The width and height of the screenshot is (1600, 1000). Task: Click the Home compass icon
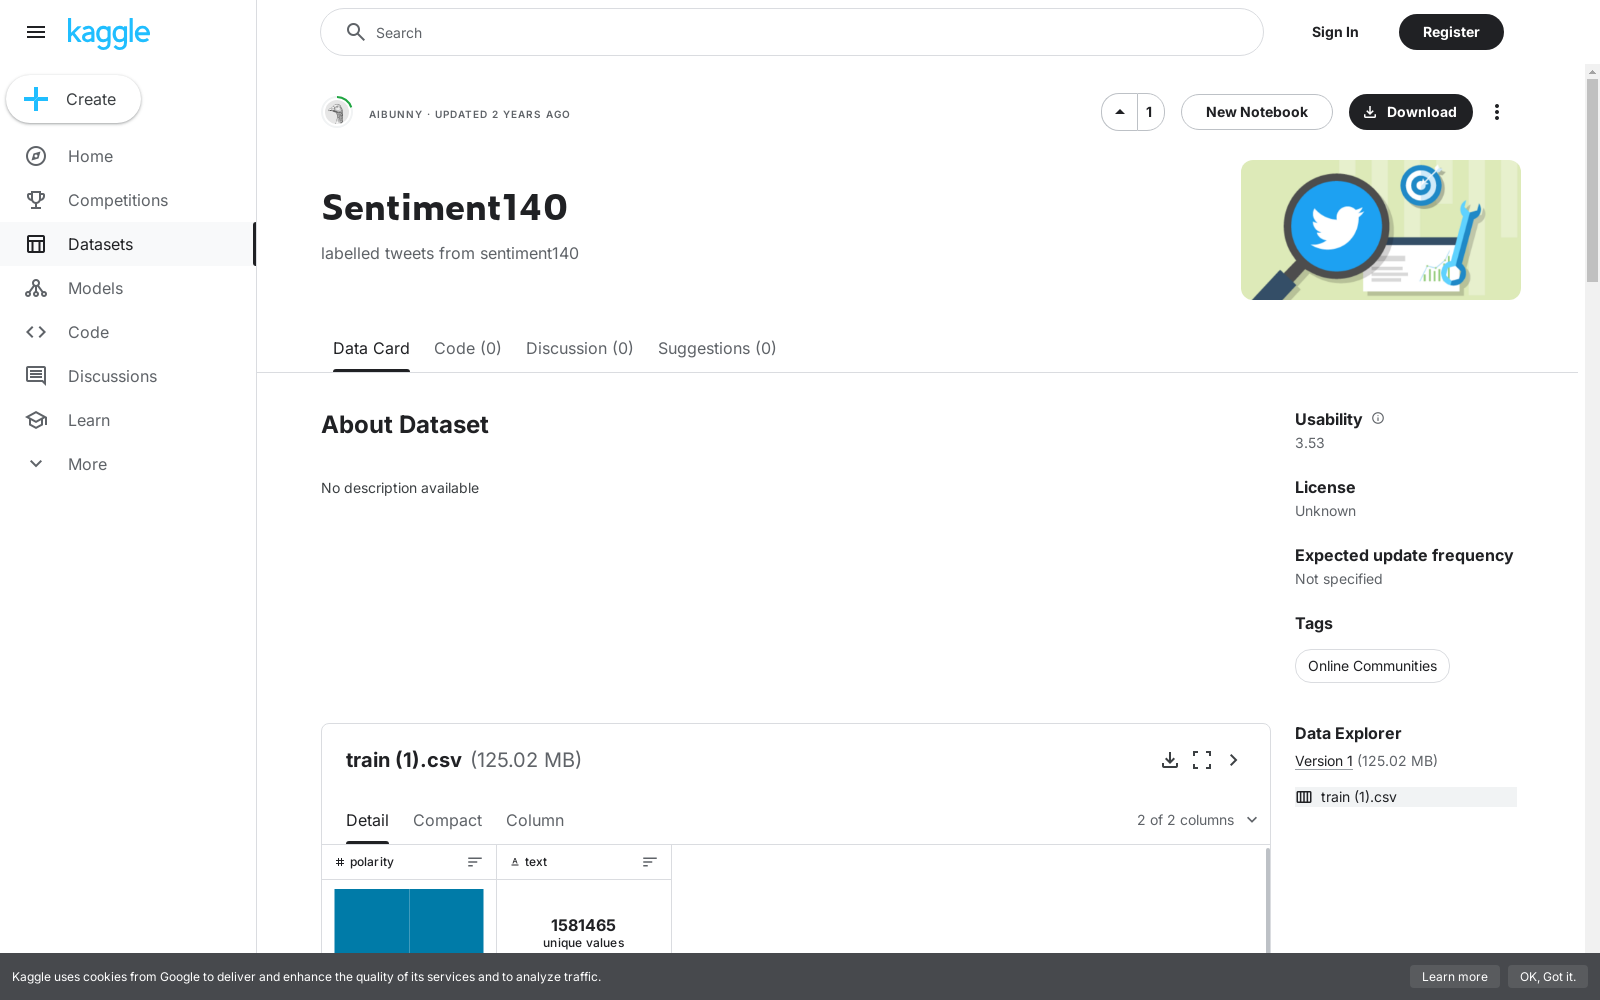click(x=36, y=156)
